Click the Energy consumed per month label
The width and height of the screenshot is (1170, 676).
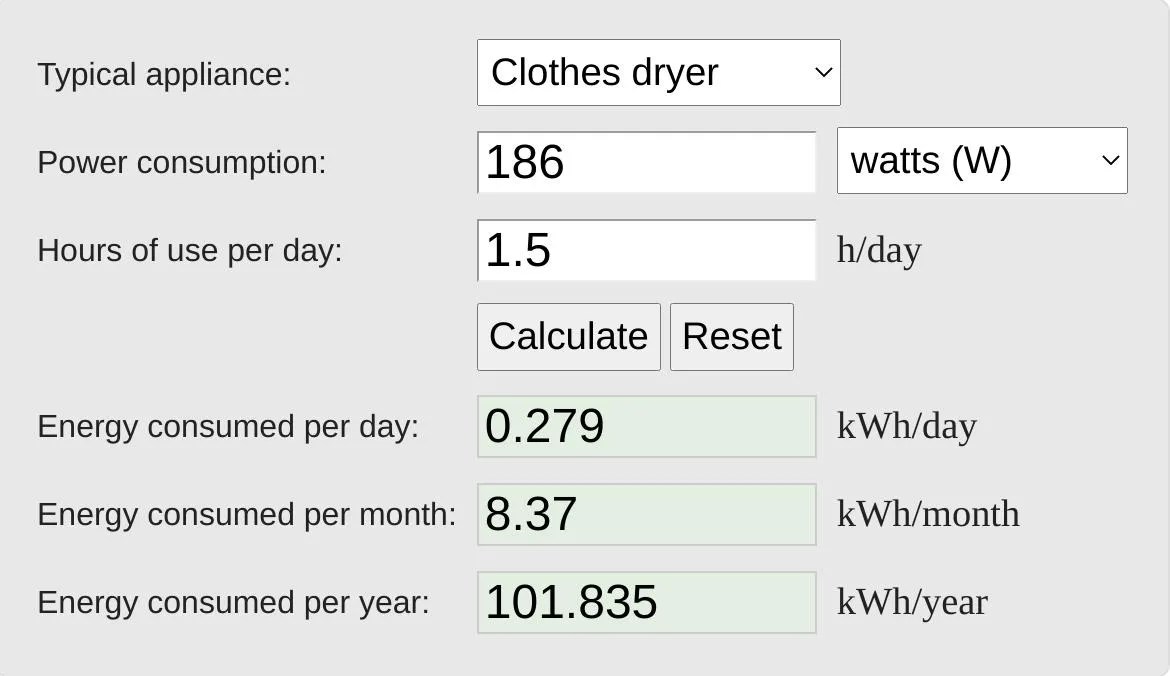[246, 514]
